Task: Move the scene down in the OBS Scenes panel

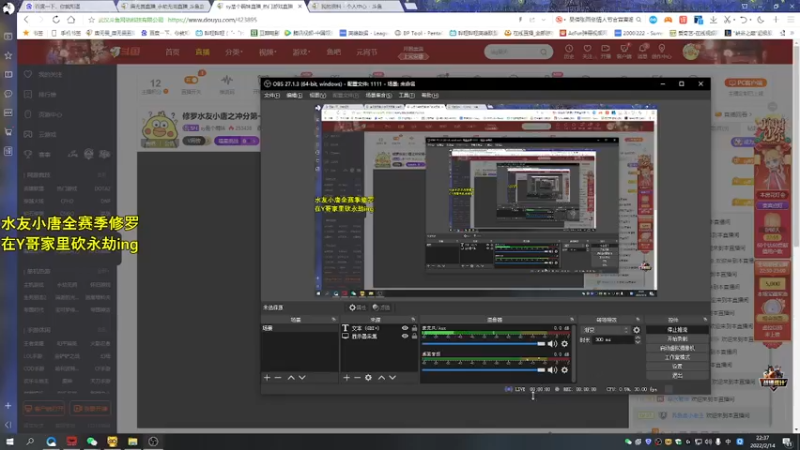Action: point(302,378)
